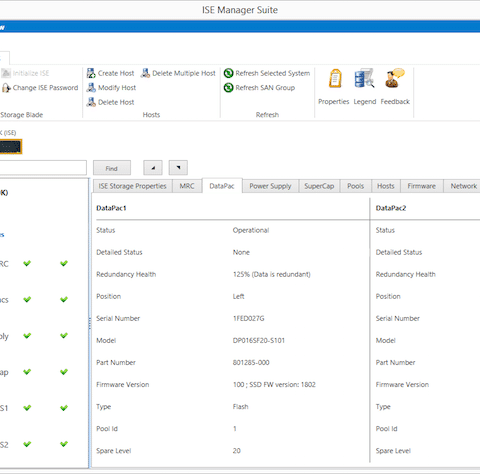Screen dimensions: 480x474
Task: Click the Refresh SAN Group label
Action: click(265, 88)
